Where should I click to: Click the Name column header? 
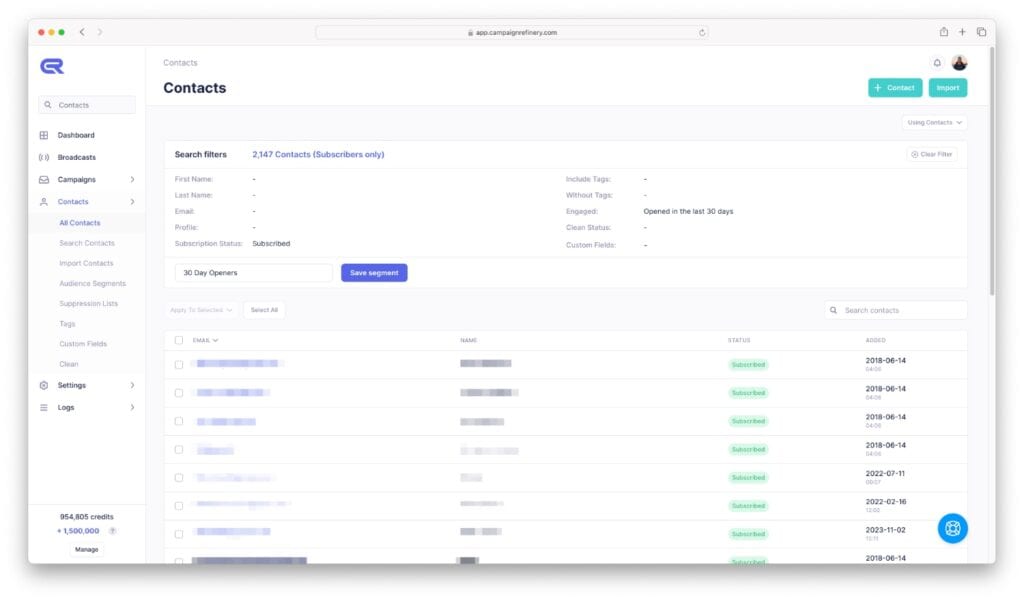pyautogui.click(x=468, y=340)
